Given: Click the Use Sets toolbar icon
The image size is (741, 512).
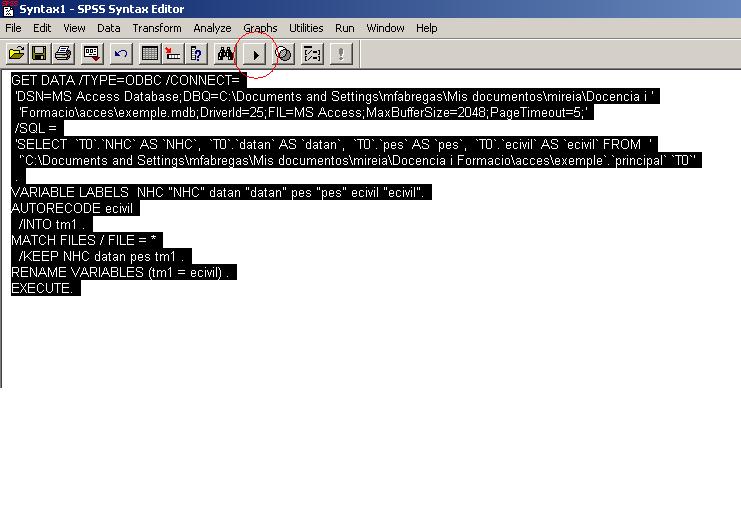Looking at the screenshot, I should (x=312, y=53).
